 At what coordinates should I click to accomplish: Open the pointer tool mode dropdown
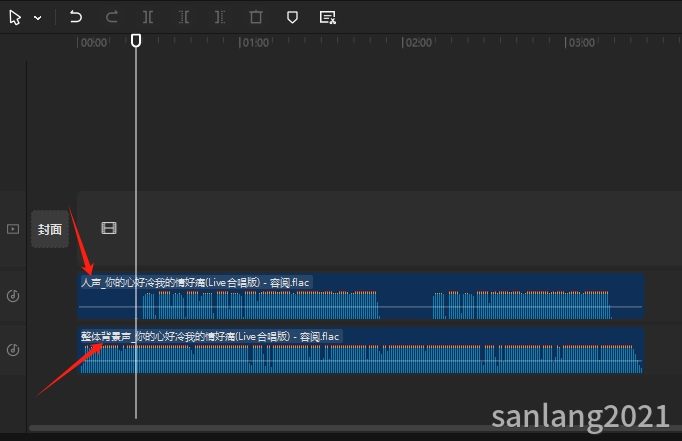point(37,18)
